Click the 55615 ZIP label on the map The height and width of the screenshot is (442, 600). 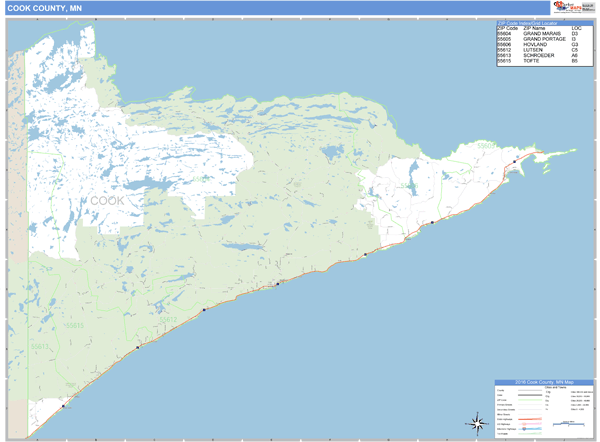73,325
